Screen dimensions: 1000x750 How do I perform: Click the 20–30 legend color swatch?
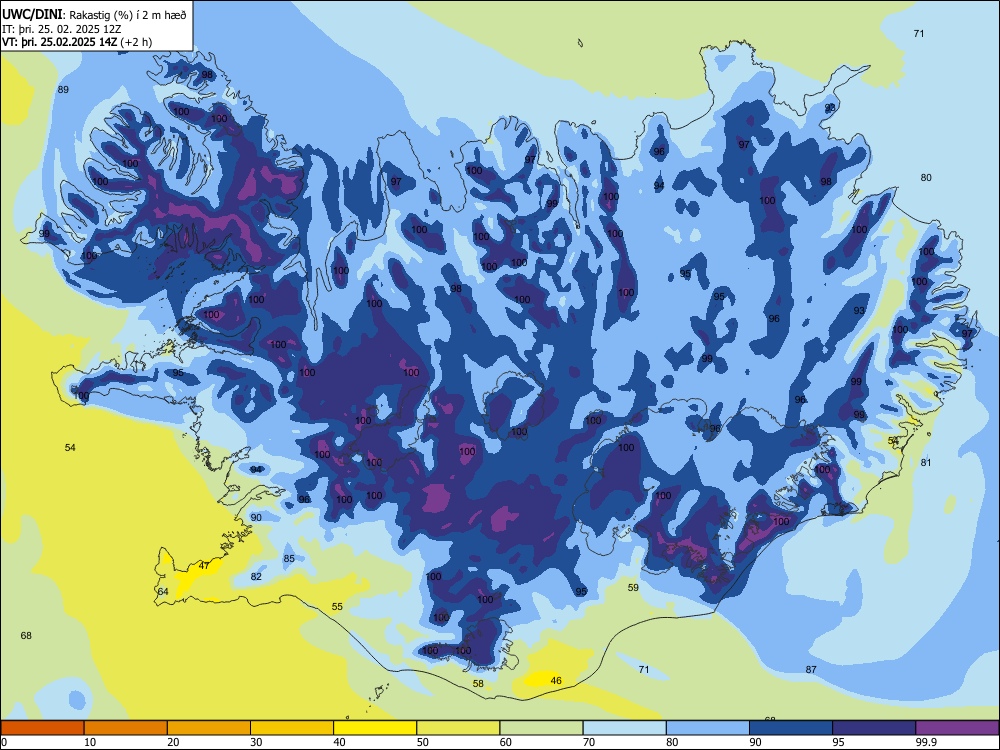click(x=209, y=728)
